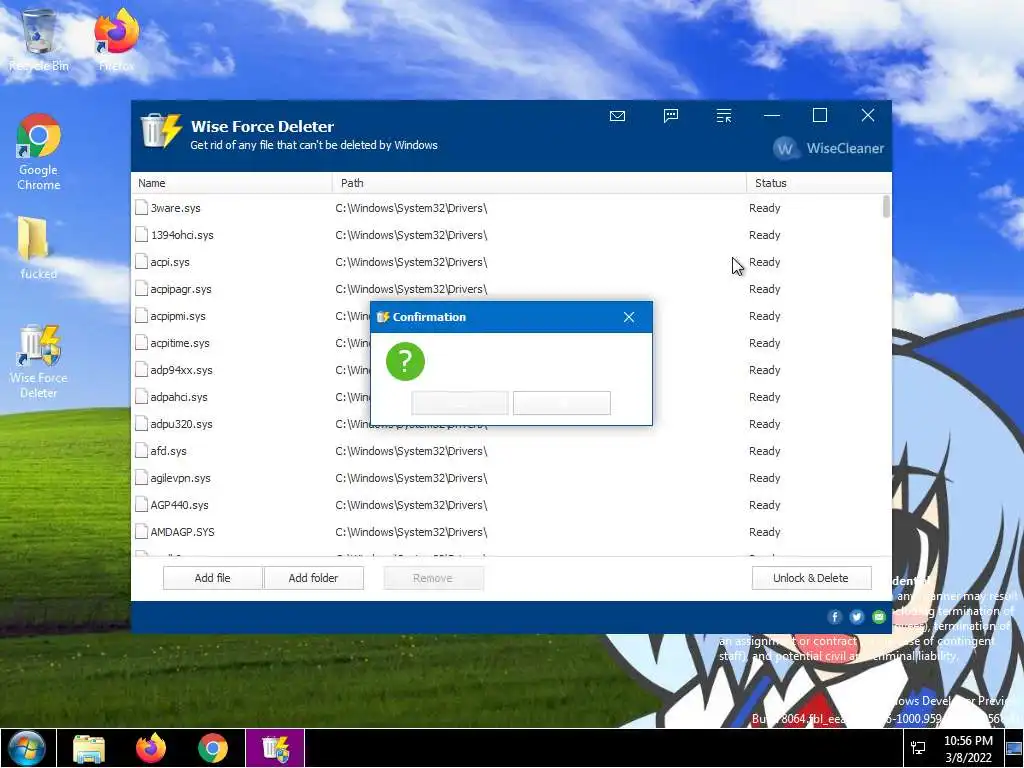This screenshot has height=768, width=1024.
Task: Close the Confirmation dialog
Action: pos(629,317)
